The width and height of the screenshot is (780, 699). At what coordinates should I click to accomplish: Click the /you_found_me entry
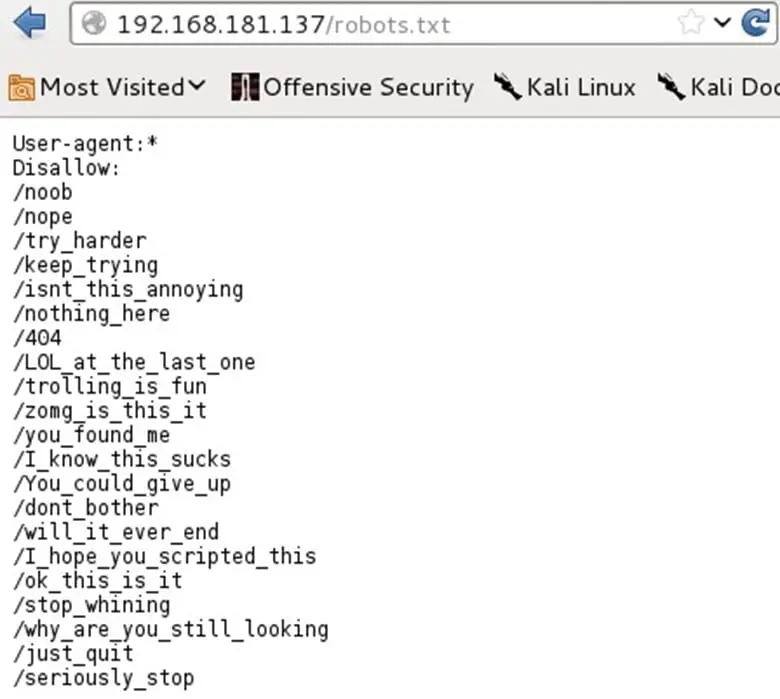(91, 435)
